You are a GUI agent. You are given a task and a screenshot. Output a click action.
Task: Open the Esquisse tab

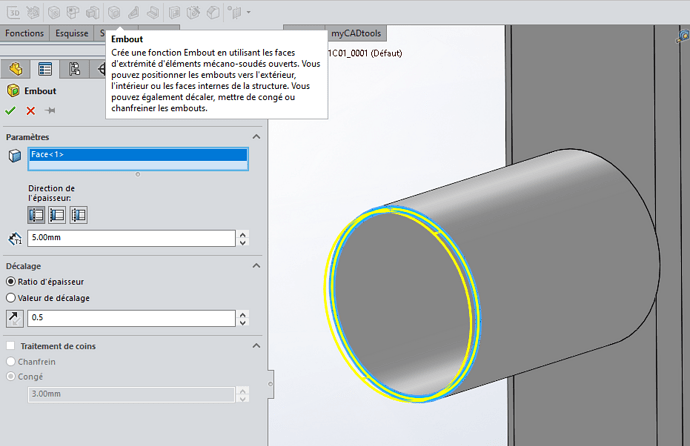[x=72, y=33]
